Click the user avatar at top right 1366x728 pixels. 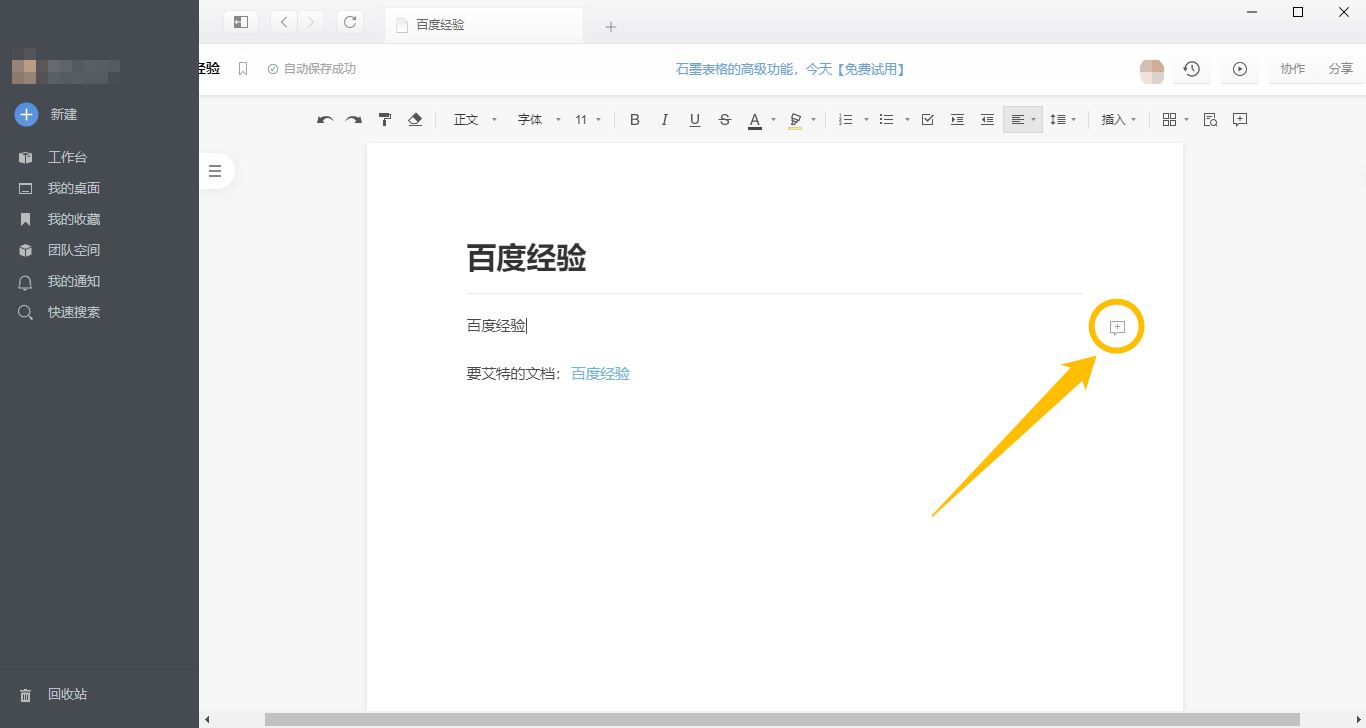pyautogui.click(x=1152, y=70)
